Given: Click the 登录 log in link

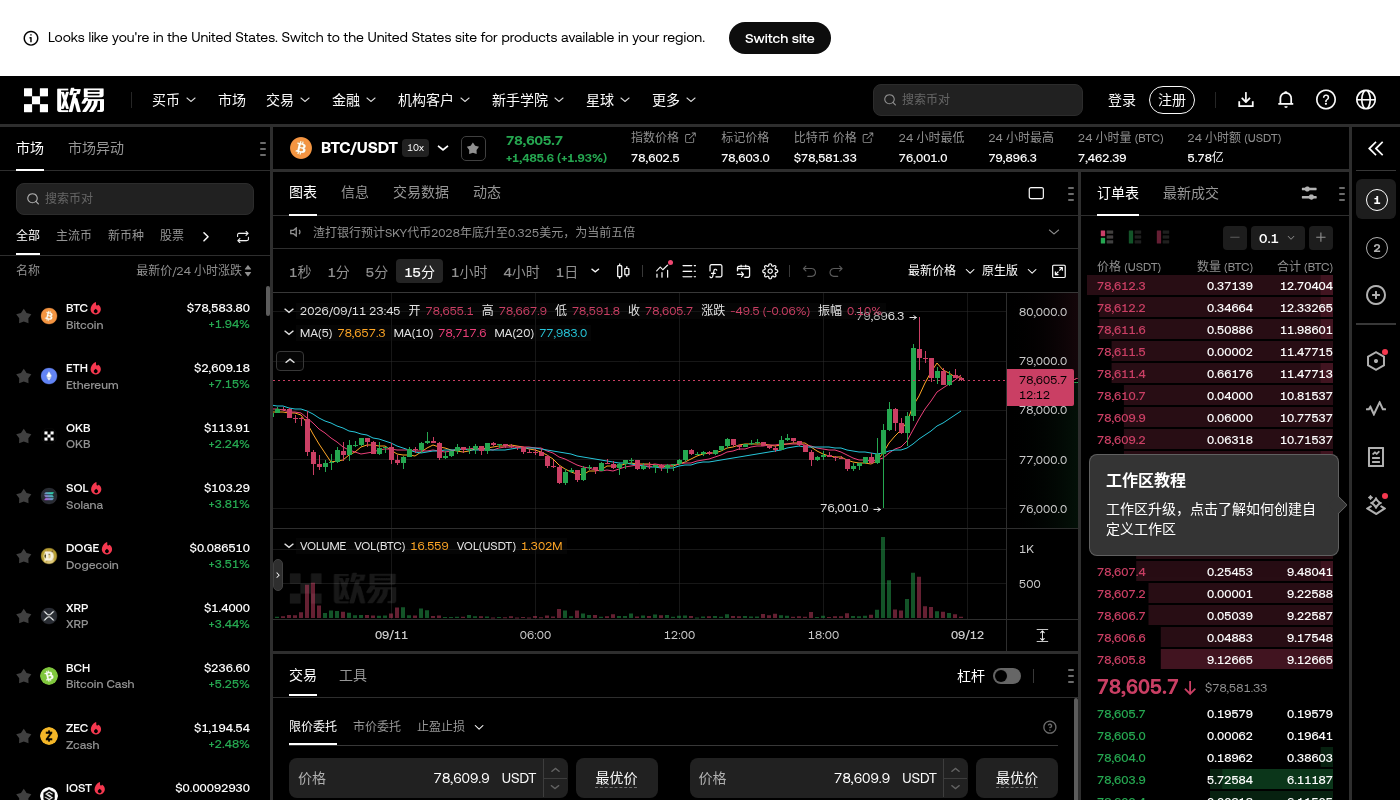Looking at the screenshot, I should (1122, 100).
